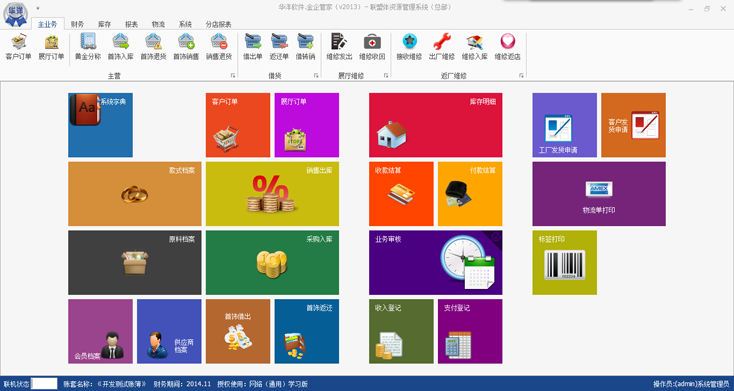Open 客户订单 from the ribbon toolbar
Viewport: 734px width, 391px height.
pyautogui.click(x=19, y=47)
